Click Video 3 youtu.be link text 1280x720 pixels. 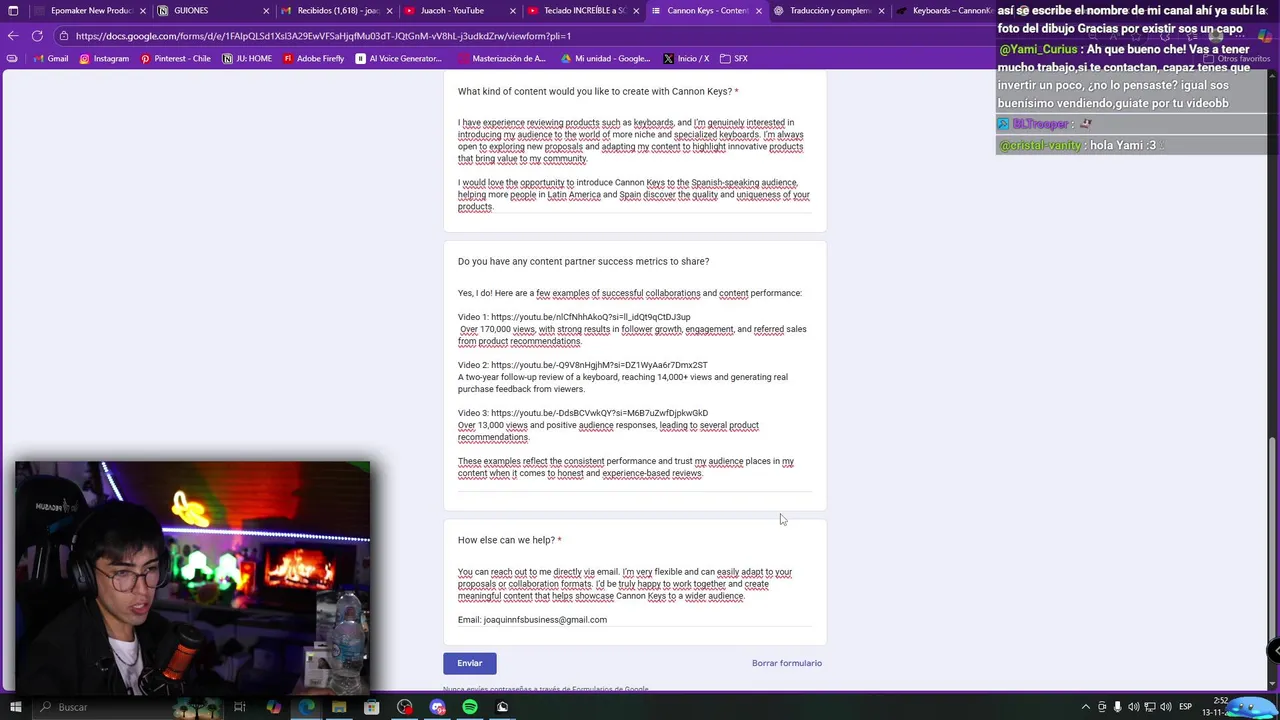click(599, 413)
